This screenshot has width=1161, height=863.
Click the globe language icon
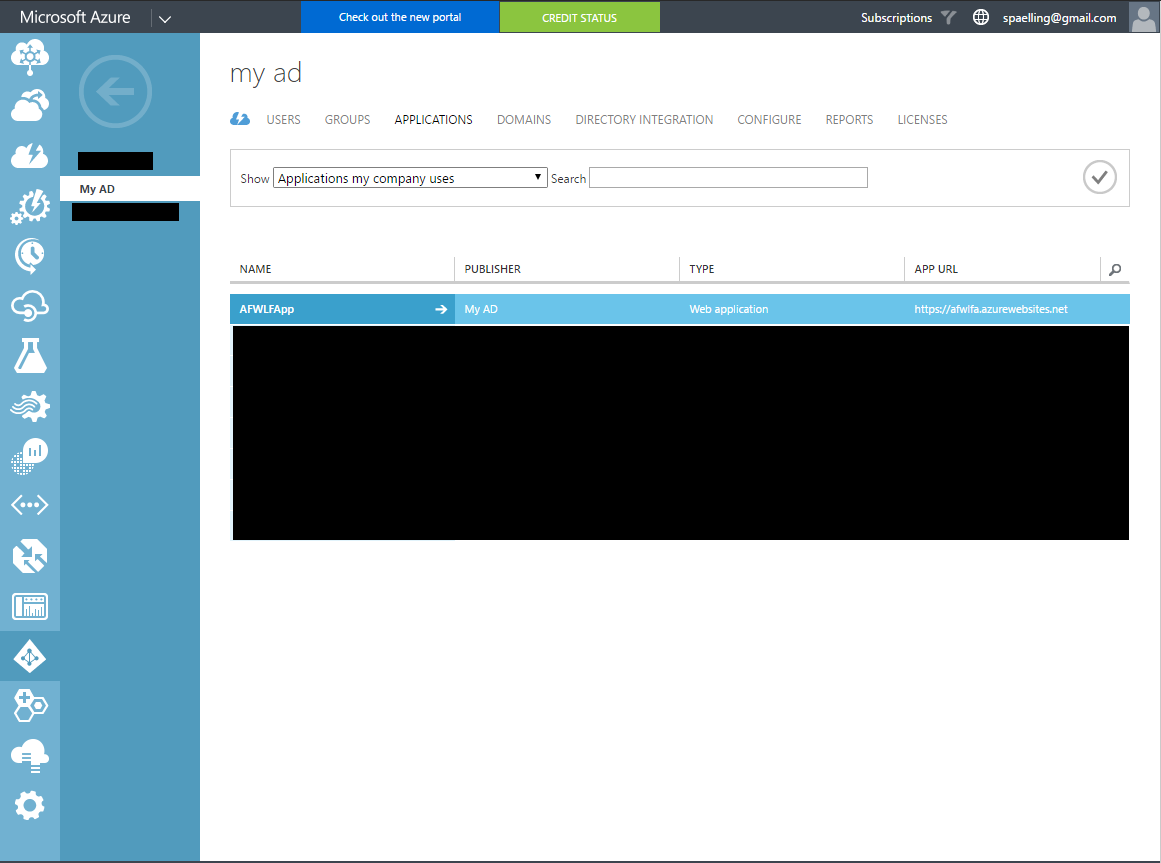click(980, 17)
